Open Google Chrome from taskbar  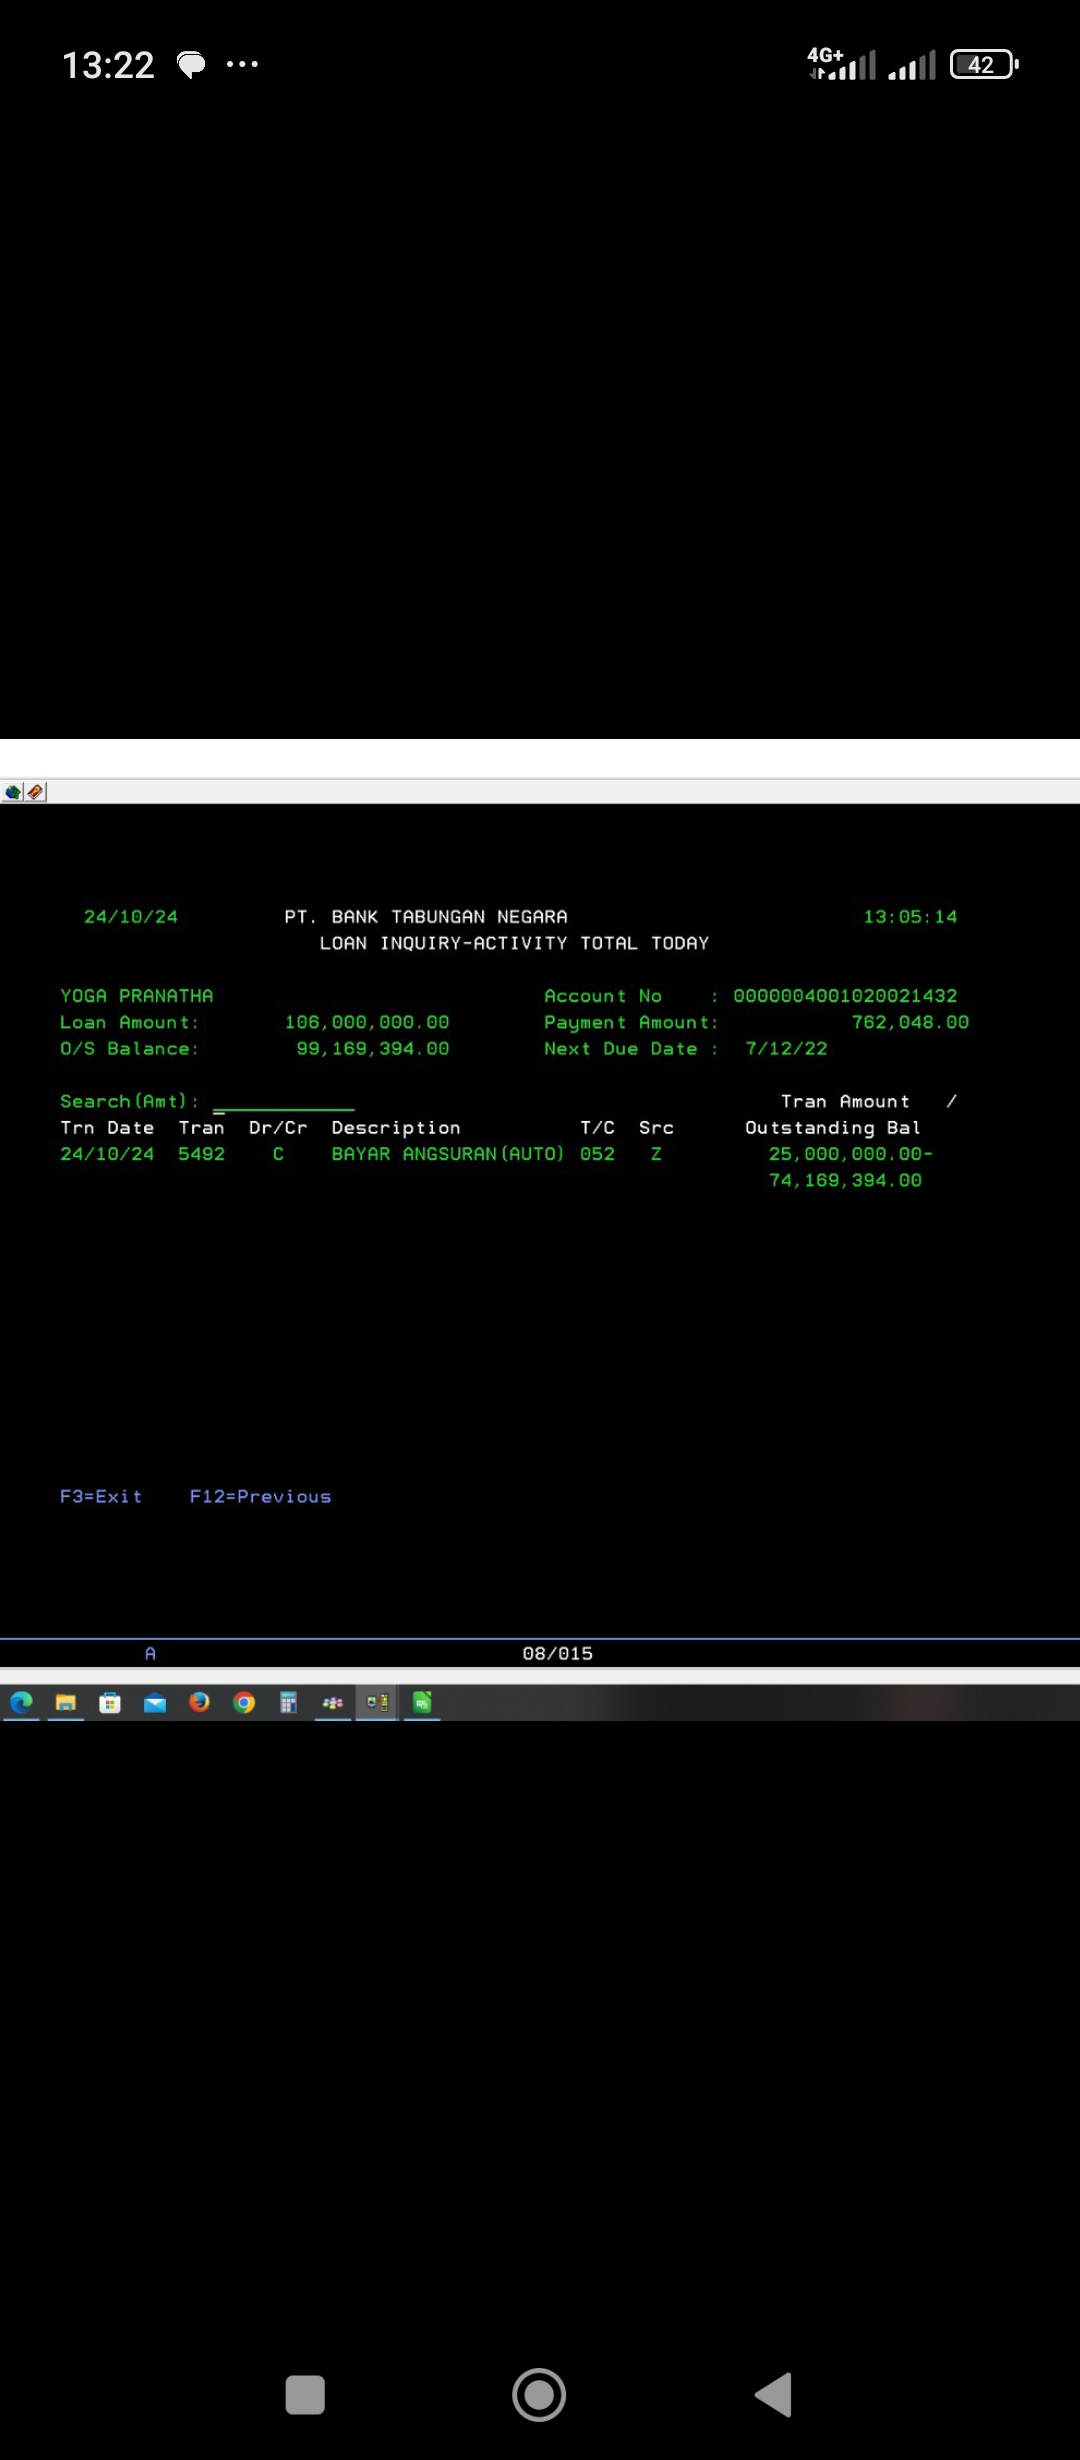(x=244, y=1702)
